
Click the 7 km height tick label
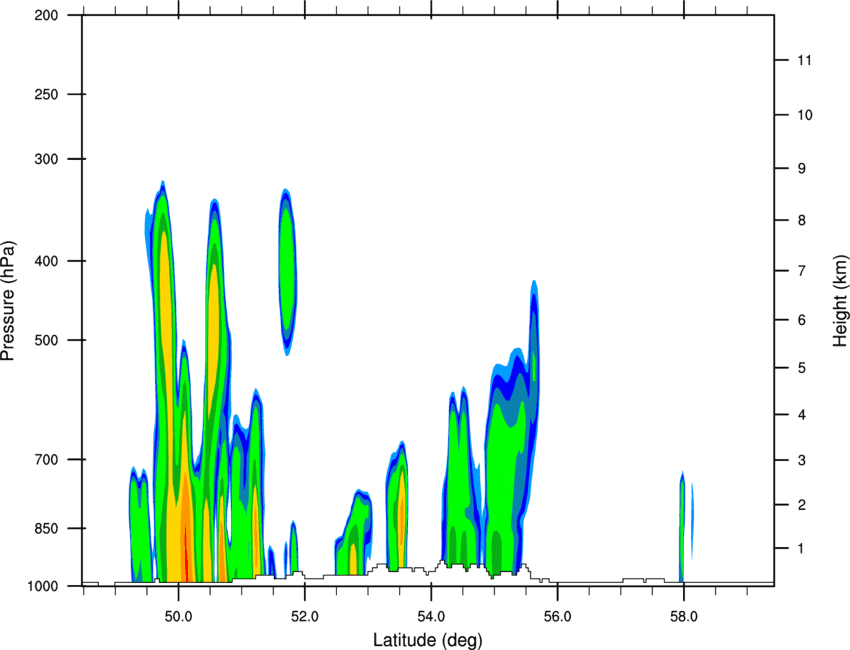(802, 271)
